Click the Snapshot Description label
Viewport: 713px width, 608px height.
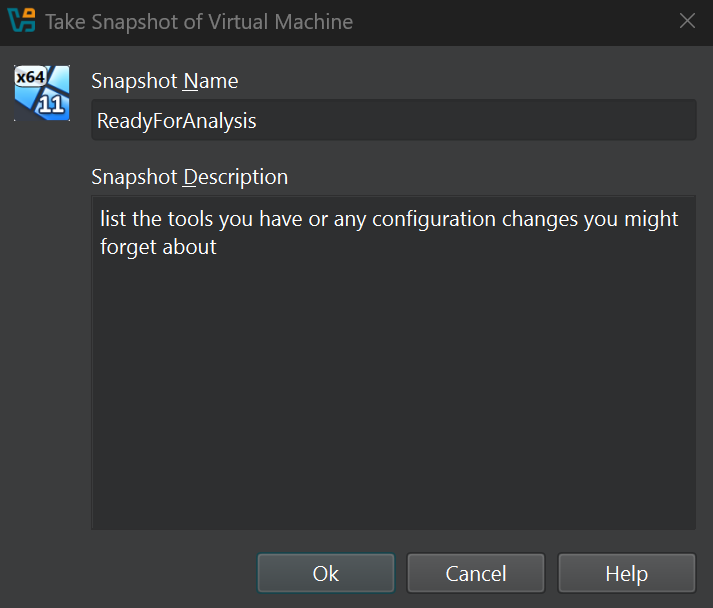click(x=190, y=177)
